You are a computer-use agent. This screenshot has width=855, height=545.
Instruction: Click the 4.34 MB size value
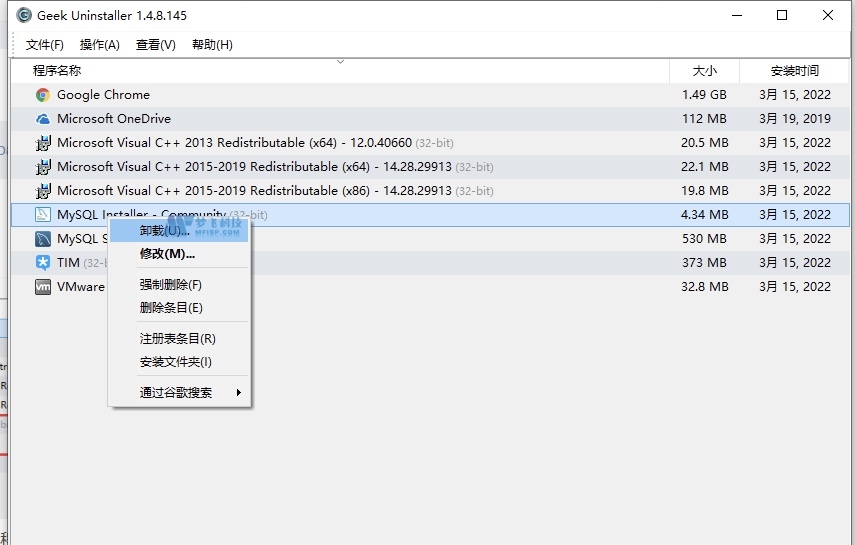(705, 215)
